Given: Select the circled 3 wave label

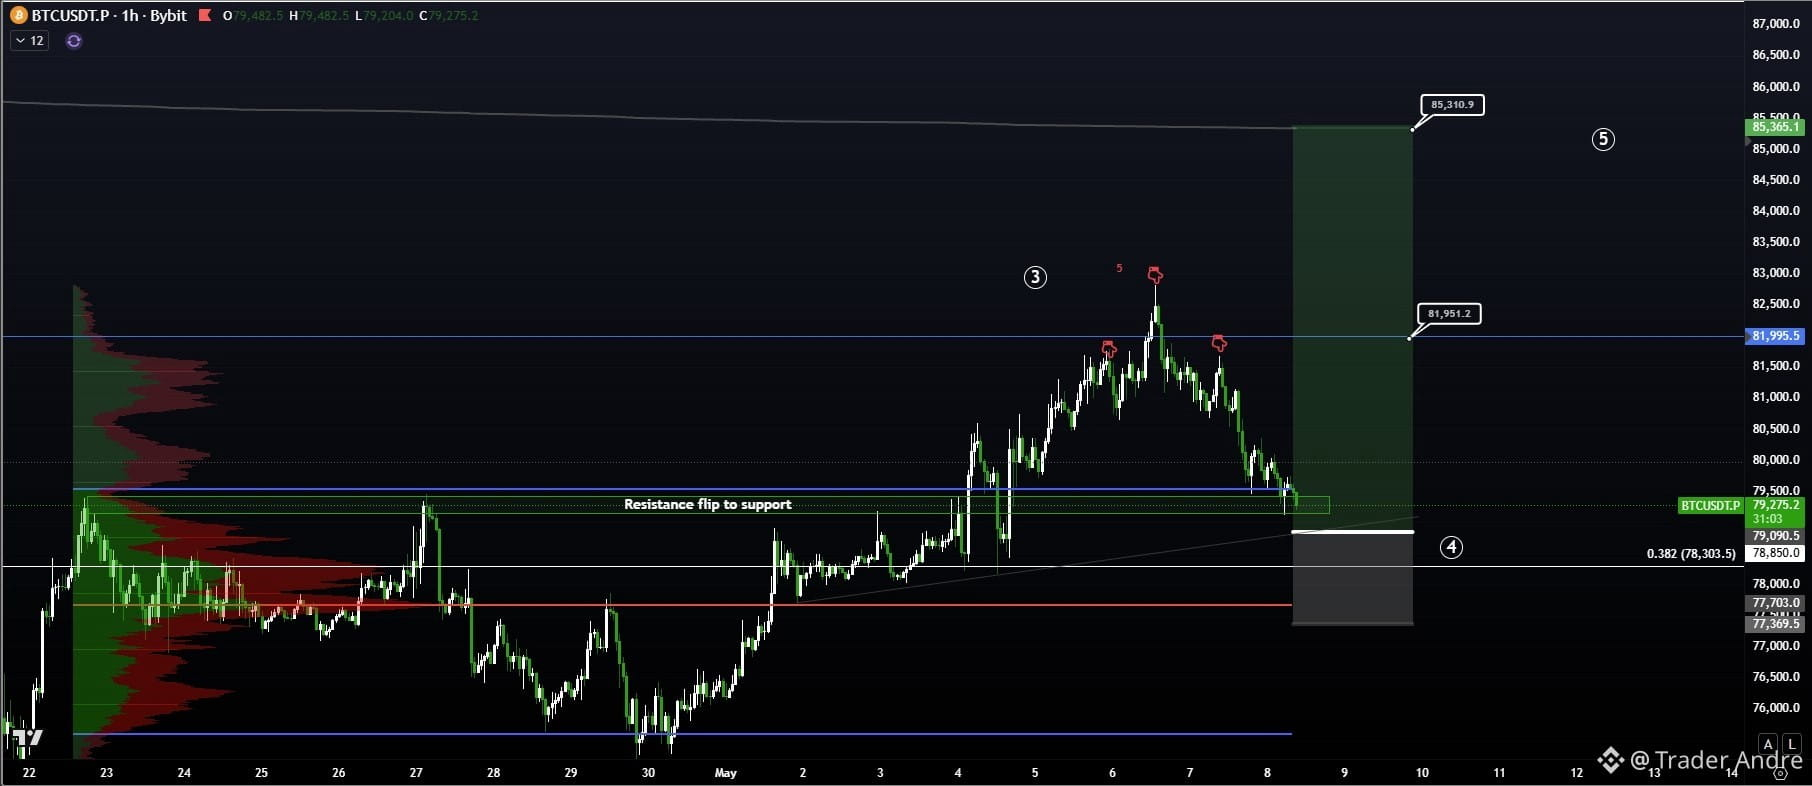Looking at the screenshot, I should (1035, 278).
